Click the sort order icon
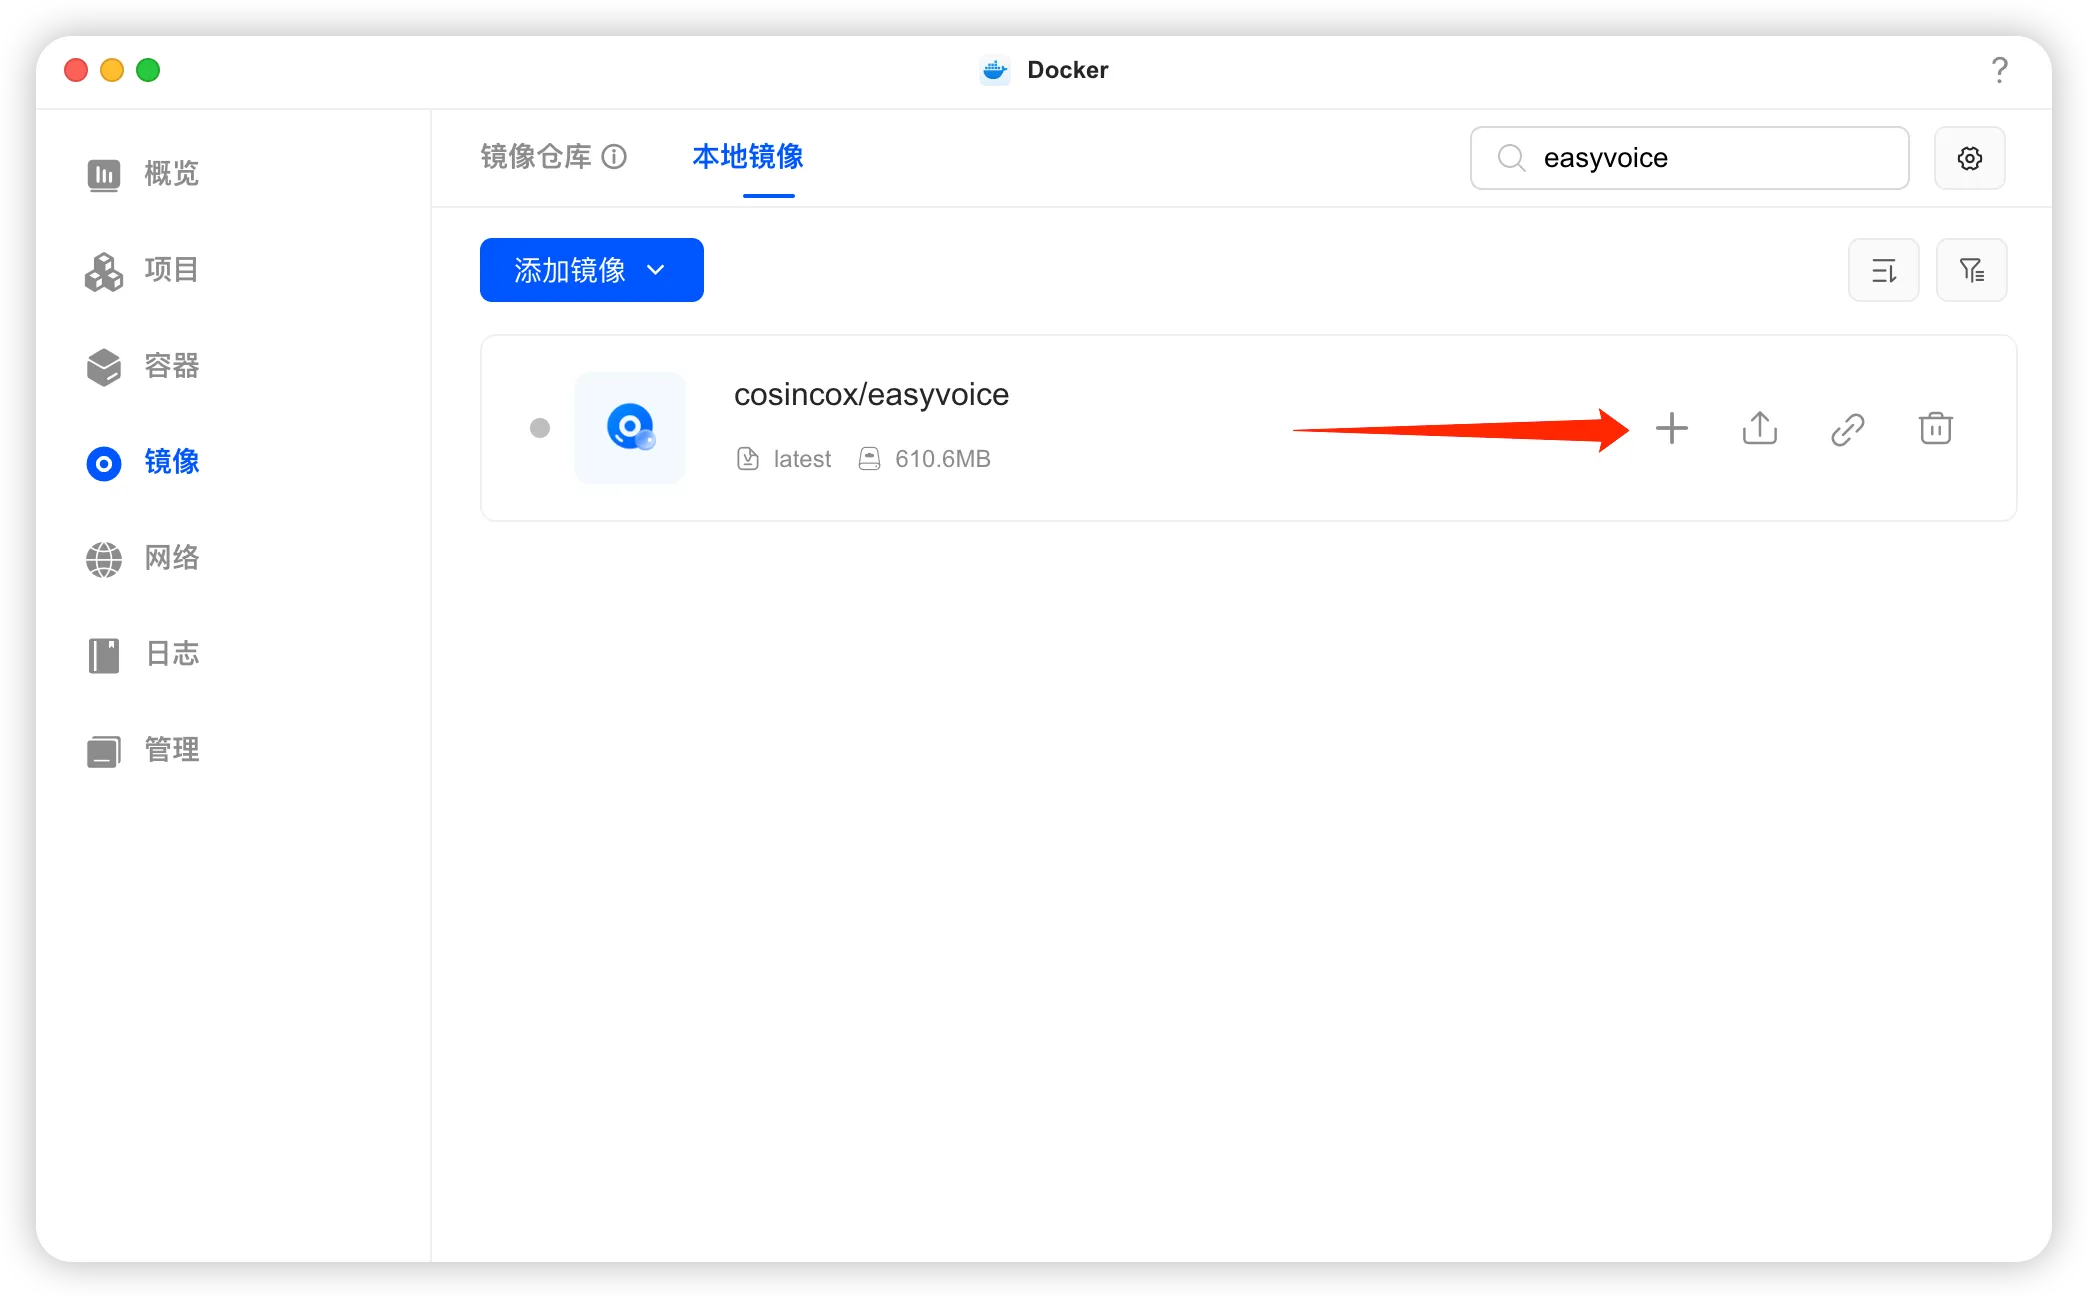 pyautogui.click(x=1883, y=270)
